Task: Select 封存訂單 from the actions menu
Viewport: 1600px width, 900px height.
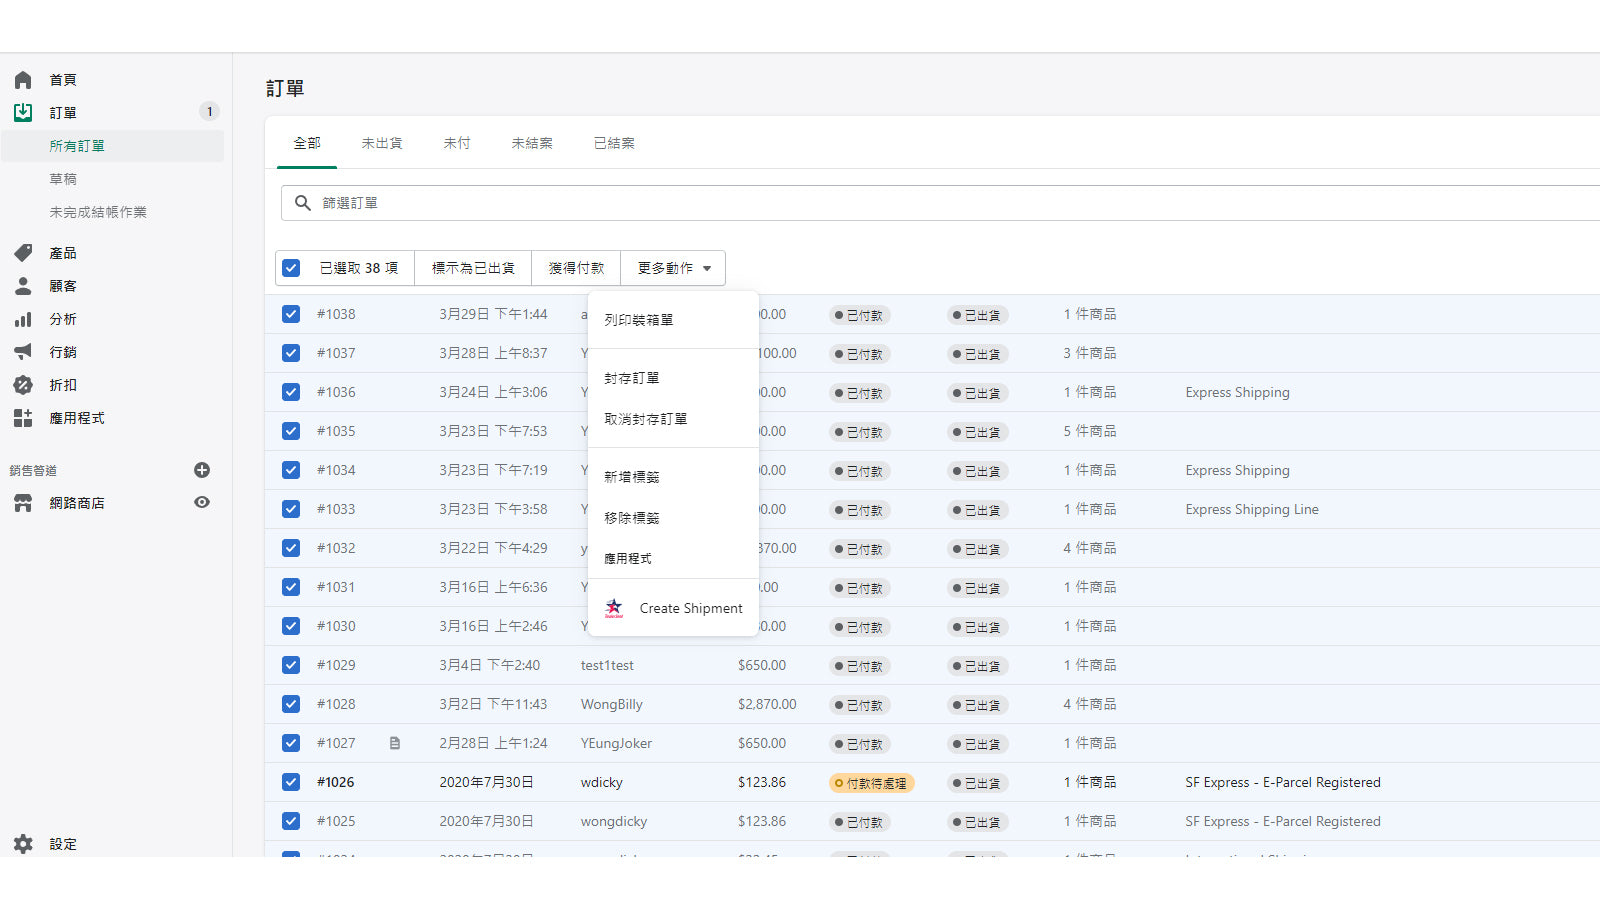Action: 673,378
